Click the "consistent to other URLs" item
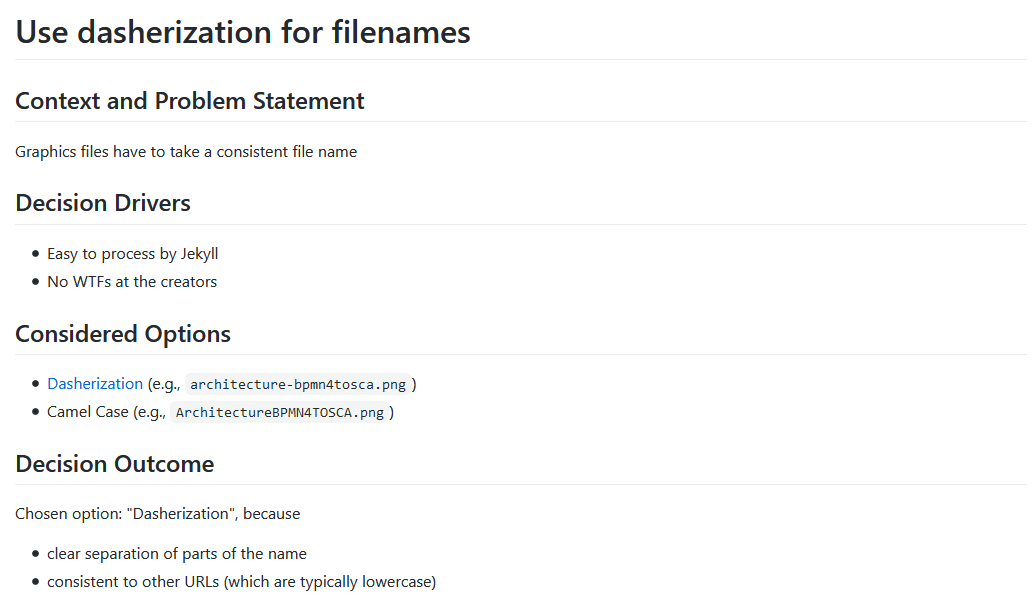The height and width of the screenshot is (601, 1036). coord(241,582)
